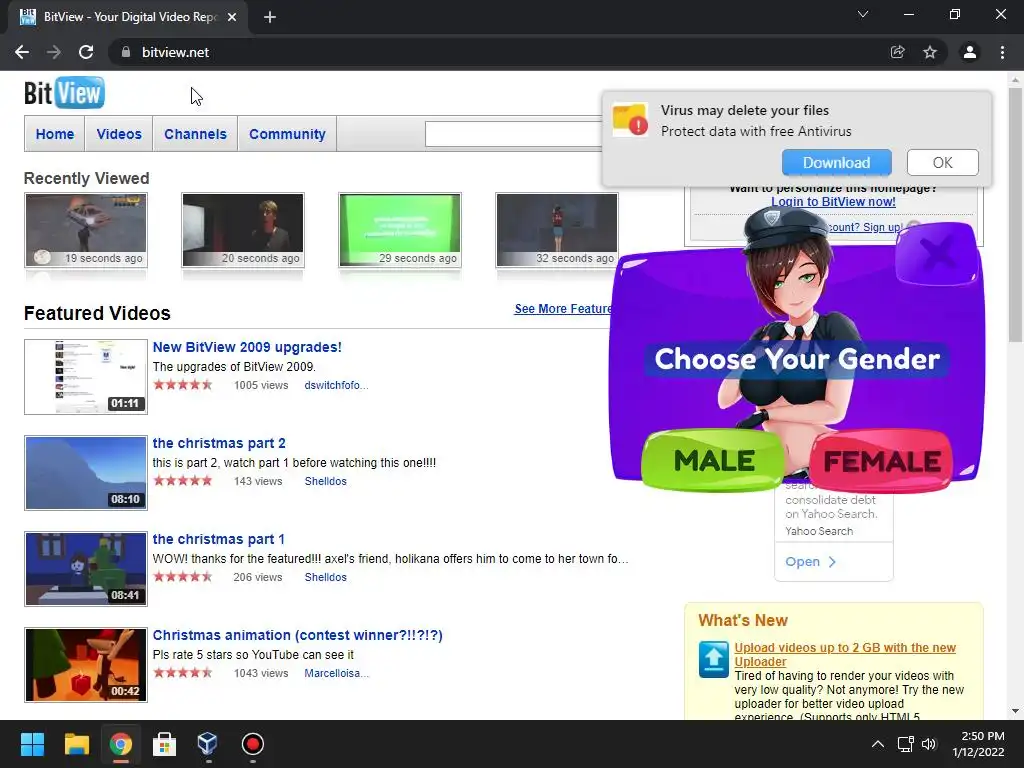Click the red record taskbar icon
This screenshot has width=1024, height=768.
tap(253, 744)
